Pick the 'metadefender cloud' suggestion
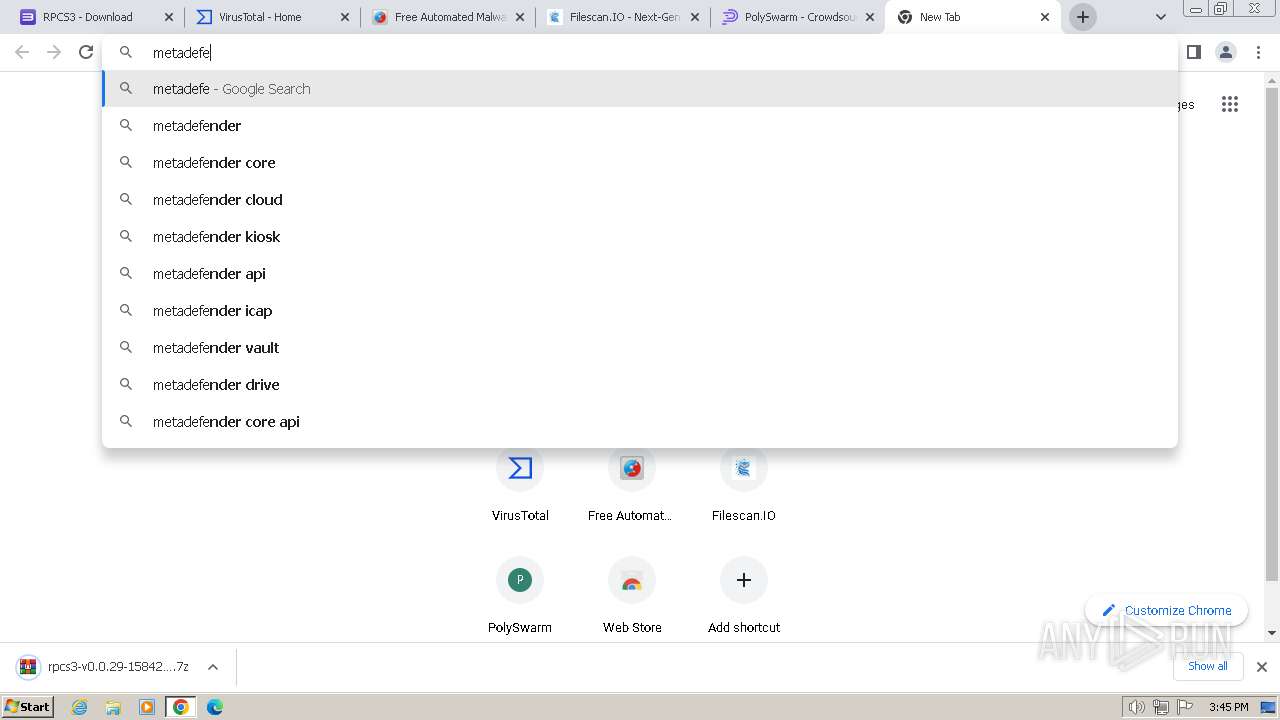The width and height of the screenshot is (1280, 720). [640, 200]
